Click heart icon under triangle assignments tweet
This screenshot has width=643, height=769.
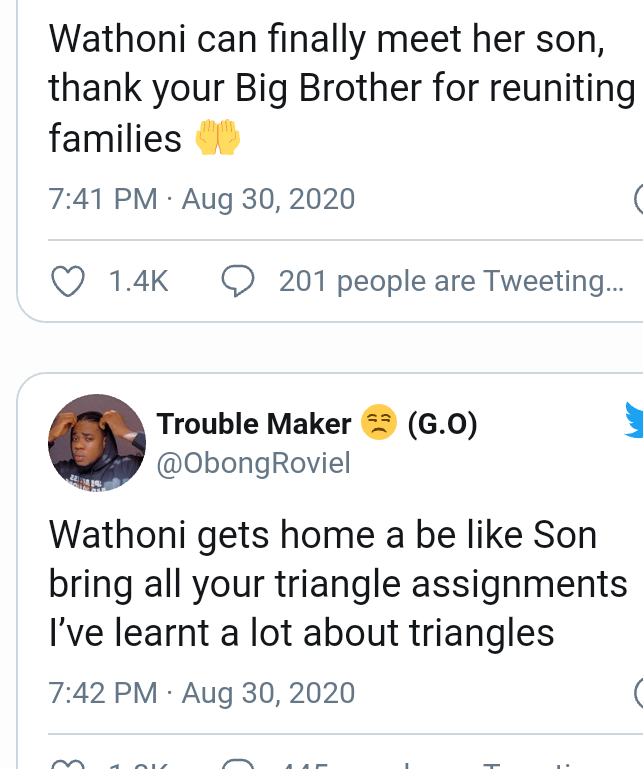click(x=67, y=764)
